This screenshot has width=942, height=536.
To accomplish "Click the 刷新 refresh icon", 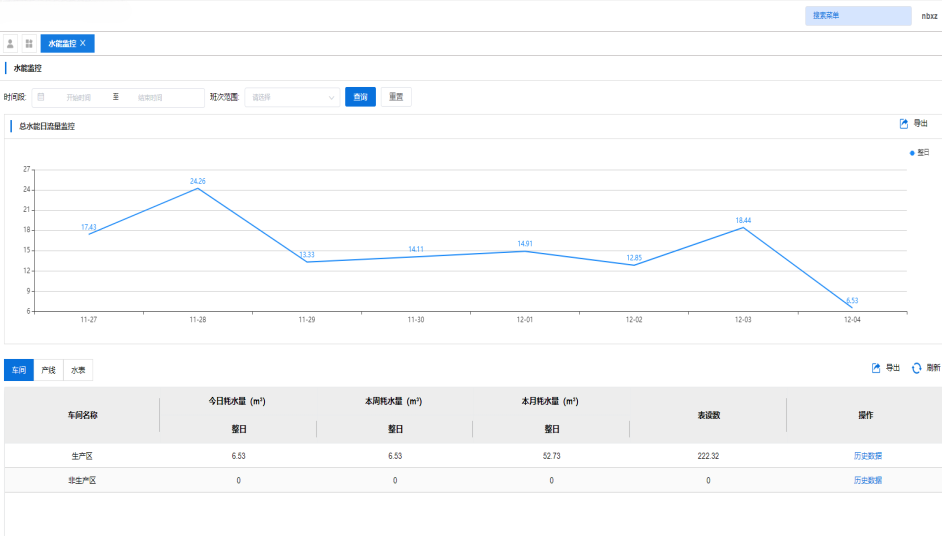I will (916, 368).
